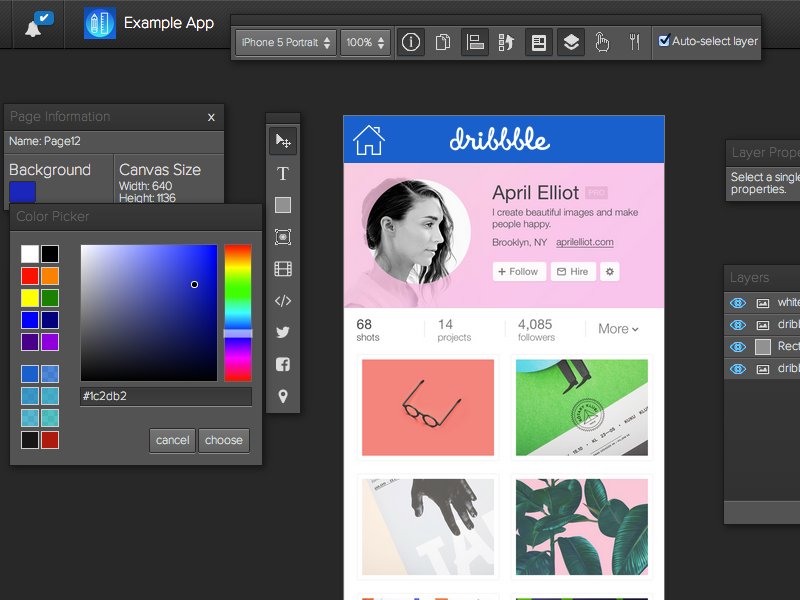
Task: Open page information via info icon
Action: tap(411, 43)
